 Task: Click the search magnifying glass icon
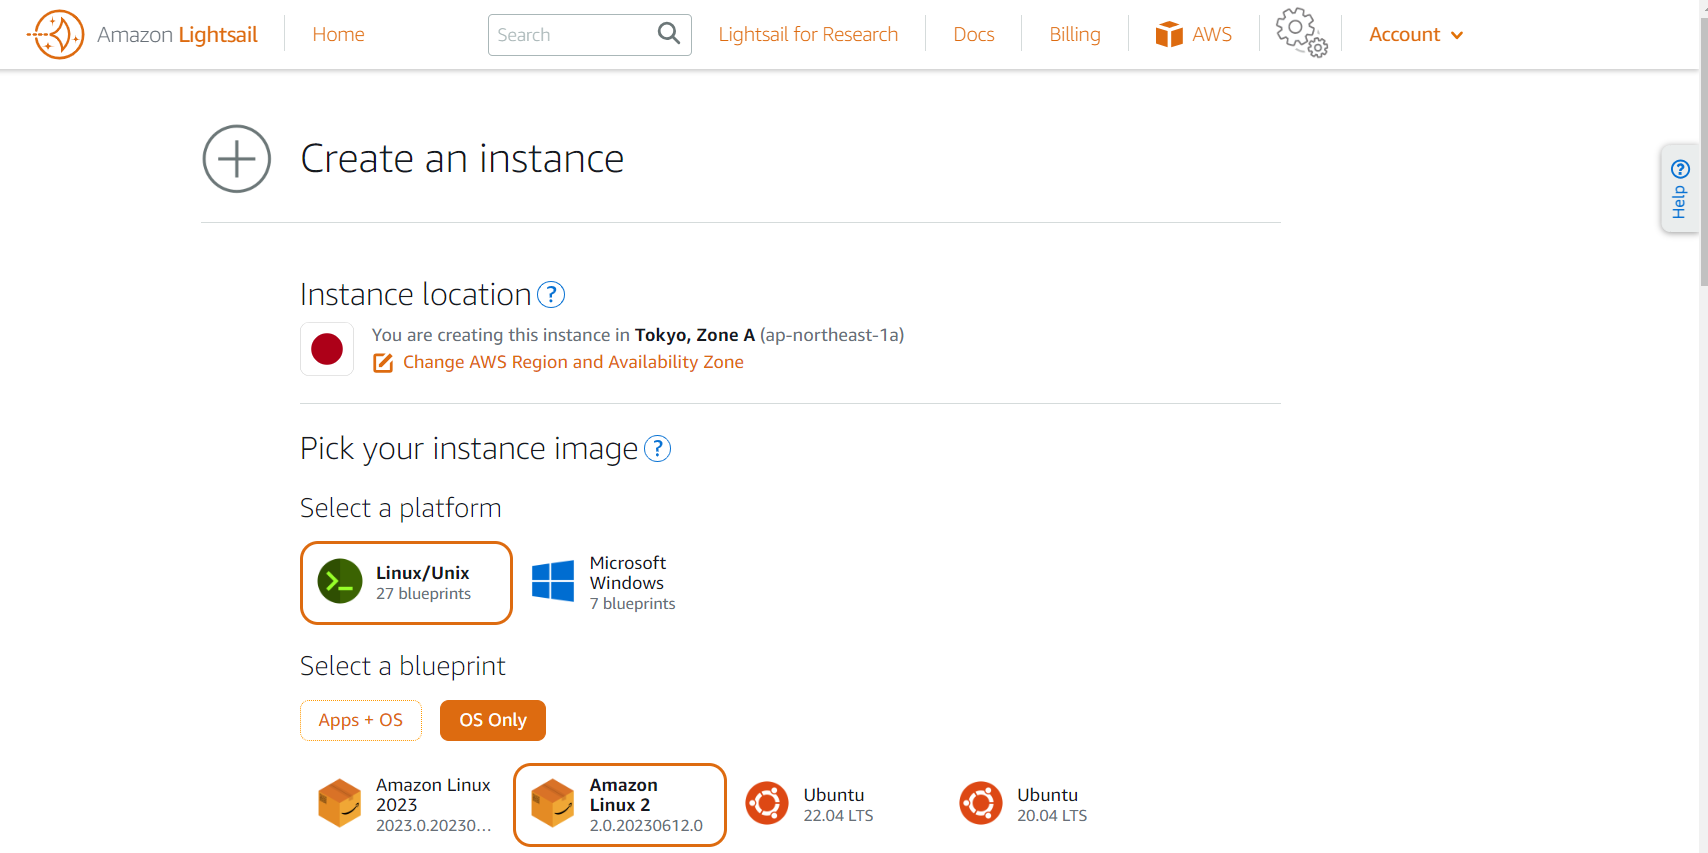668,34
